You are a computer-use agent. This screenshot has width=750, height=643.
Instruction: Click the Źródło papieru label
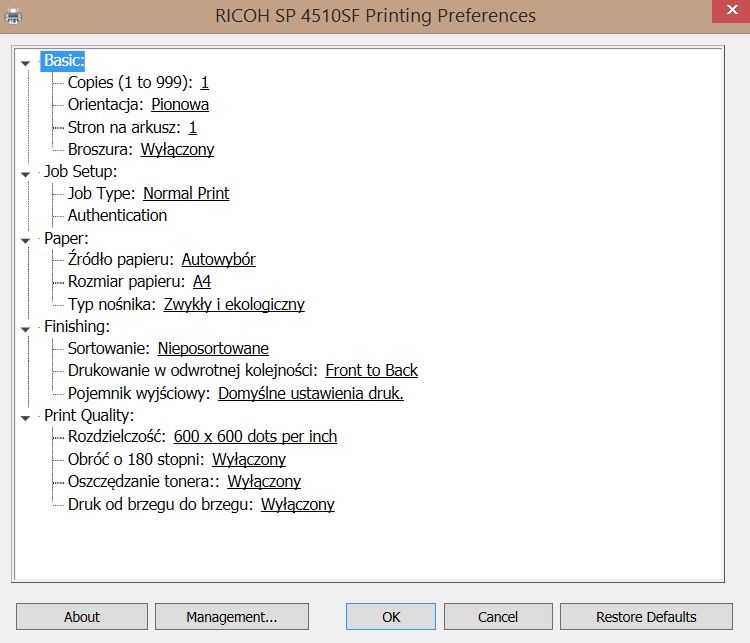(x=121, y=259)
